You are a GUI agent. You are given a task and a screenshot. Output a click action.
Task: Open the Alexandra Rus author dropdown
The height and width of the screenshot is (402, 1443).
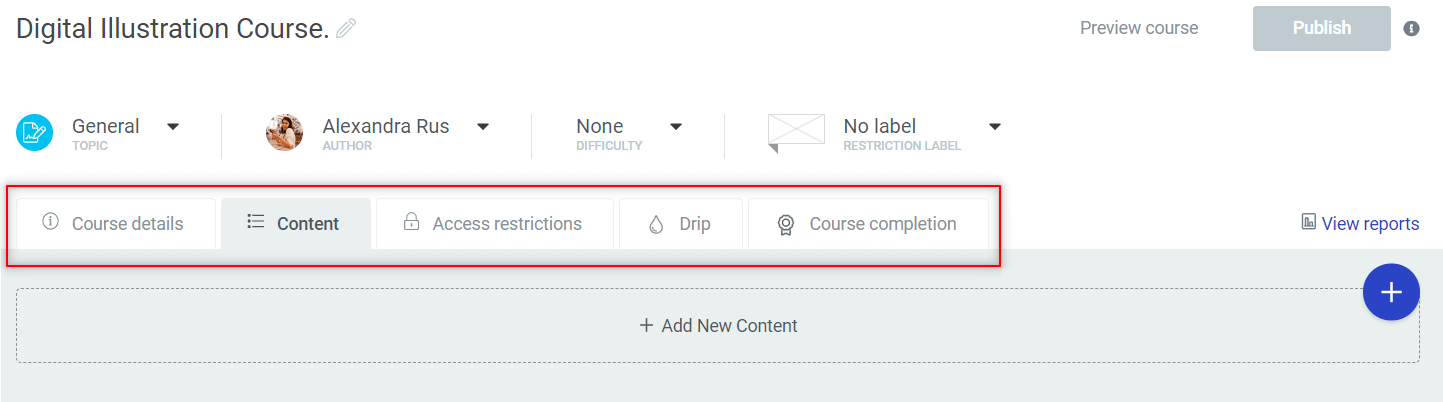(x=483, y=126)
